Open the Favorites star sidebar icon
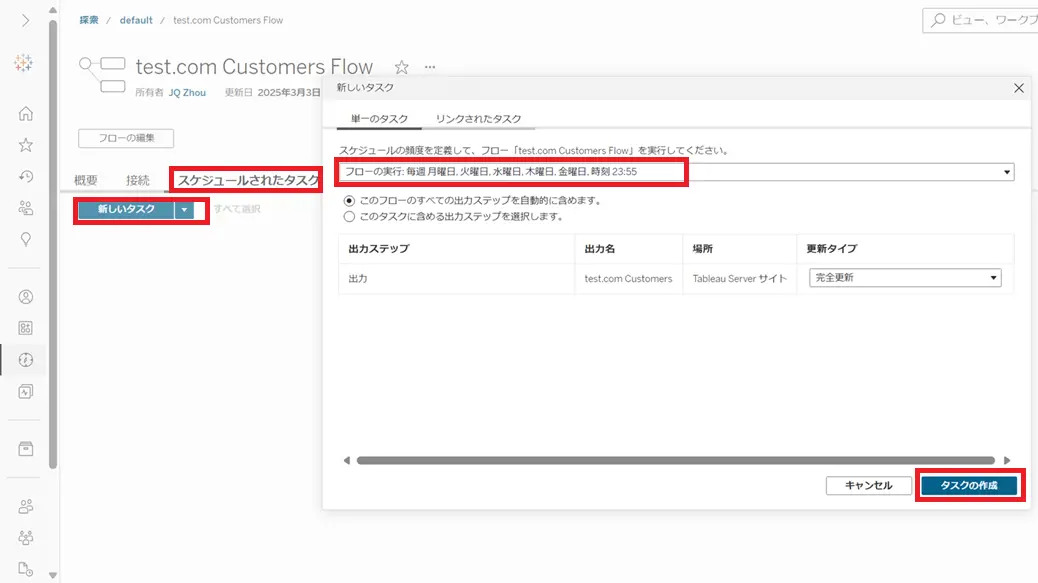The height and width of the screenshot is (583, 1038). click(26, 145)
